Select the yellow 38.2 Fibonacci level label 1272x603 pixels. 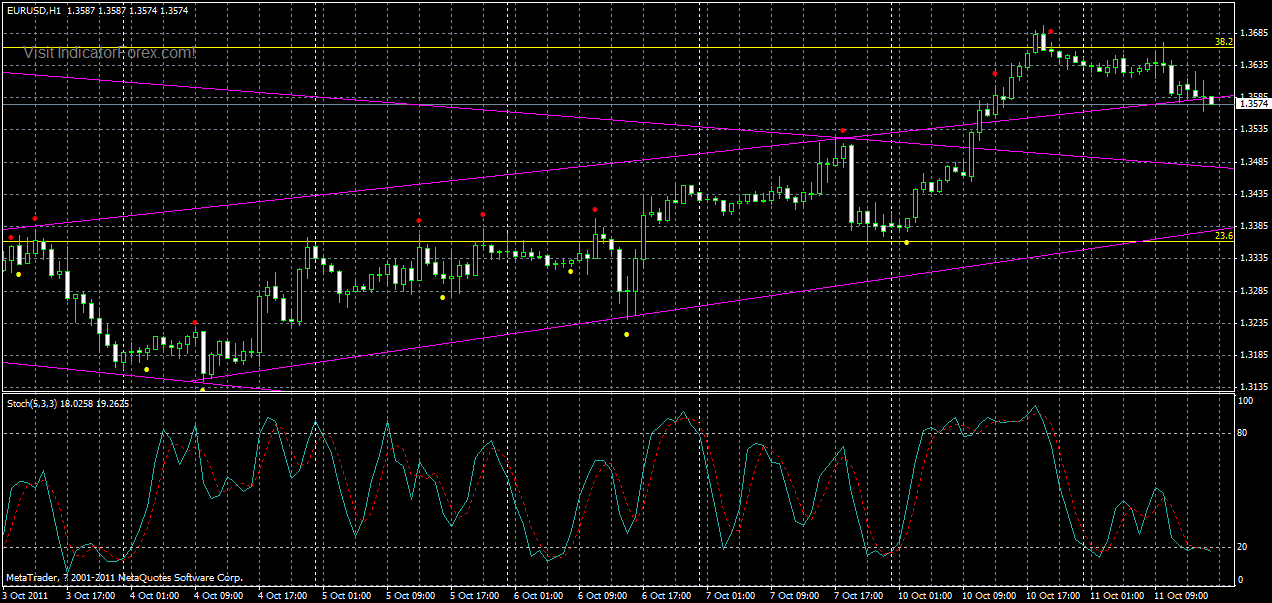[x=1222, y=43]
